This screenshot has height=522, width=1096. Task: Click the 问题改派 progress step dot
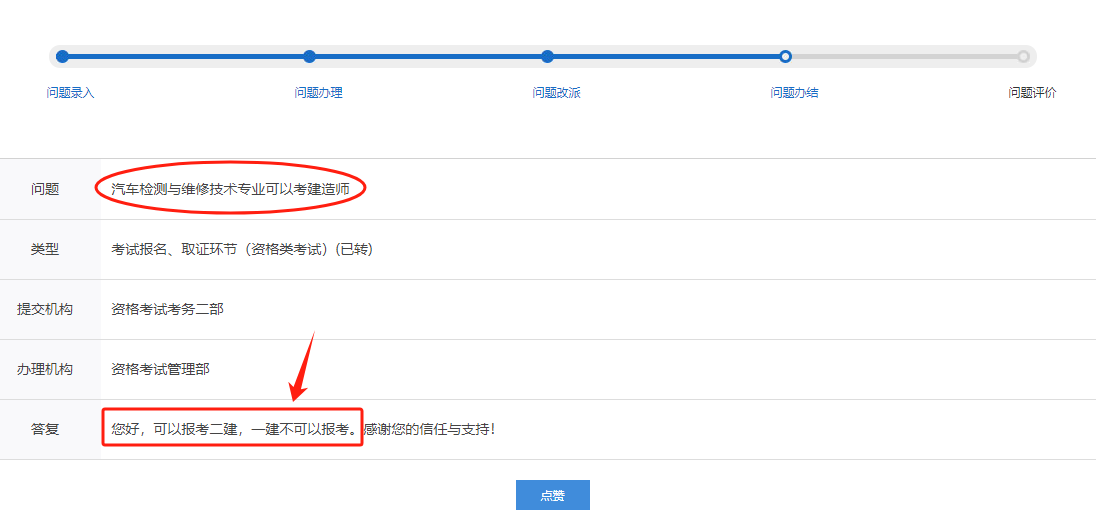(x=547, y=57)
